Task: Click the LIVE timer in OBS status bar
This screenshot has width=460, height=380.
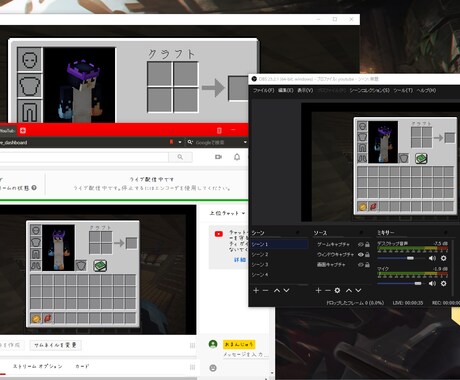Action: 408,303
